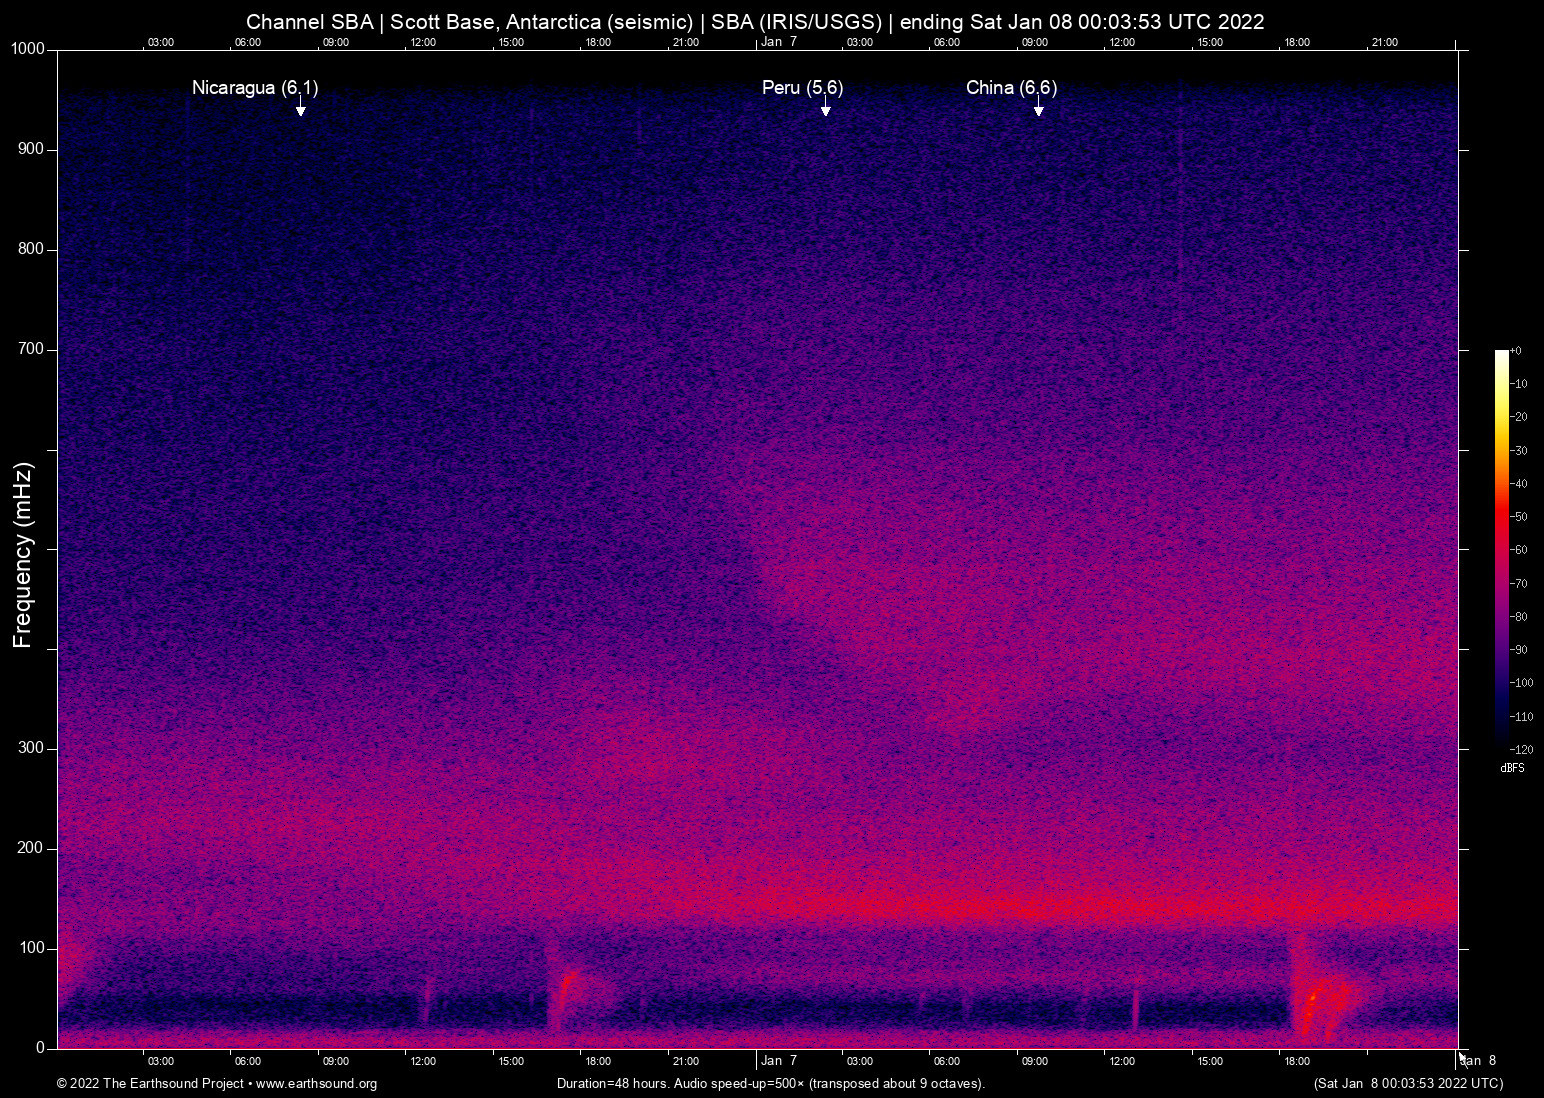Click the Frequency (mHz) axis label
Viewport: 1544px width, 1098px height.
tap(23, 555)
